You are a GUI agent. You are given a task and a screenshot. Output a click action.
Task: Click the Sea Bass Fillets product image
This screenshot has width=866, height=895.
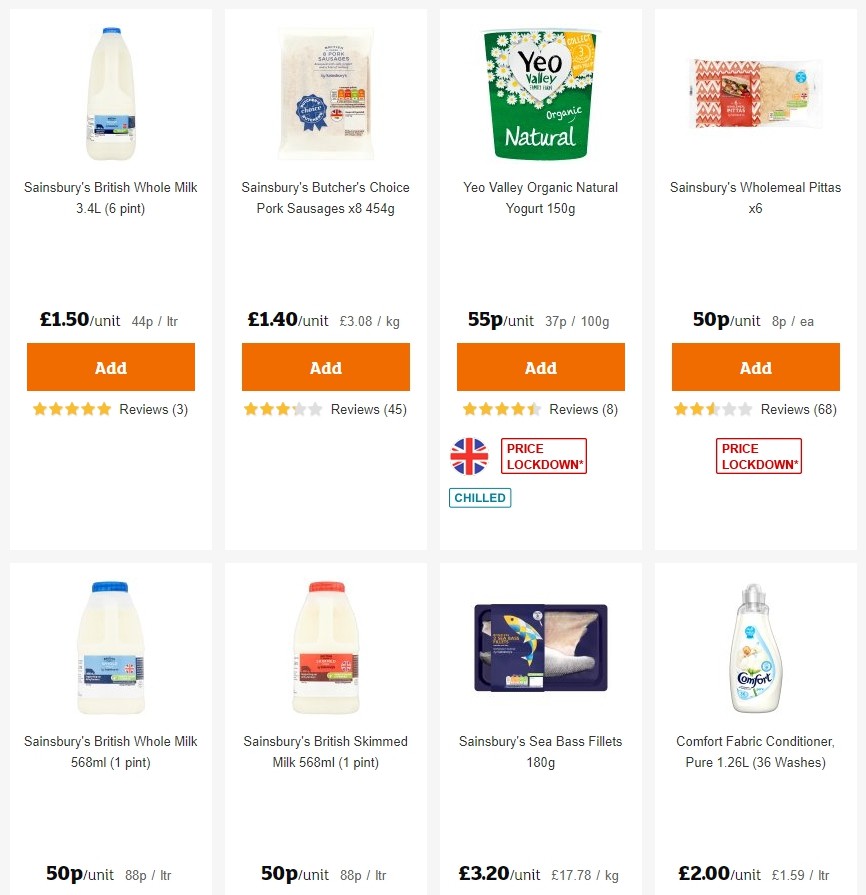[x=540, y=646]
